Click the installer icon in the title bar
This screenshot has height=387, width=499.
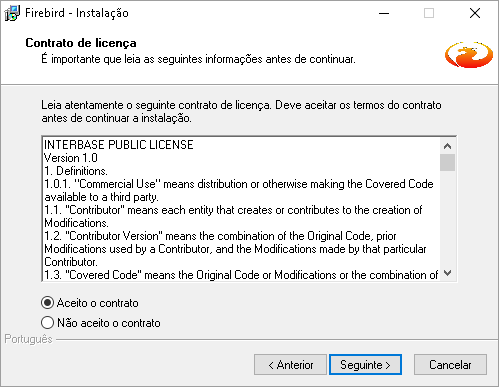12,13
